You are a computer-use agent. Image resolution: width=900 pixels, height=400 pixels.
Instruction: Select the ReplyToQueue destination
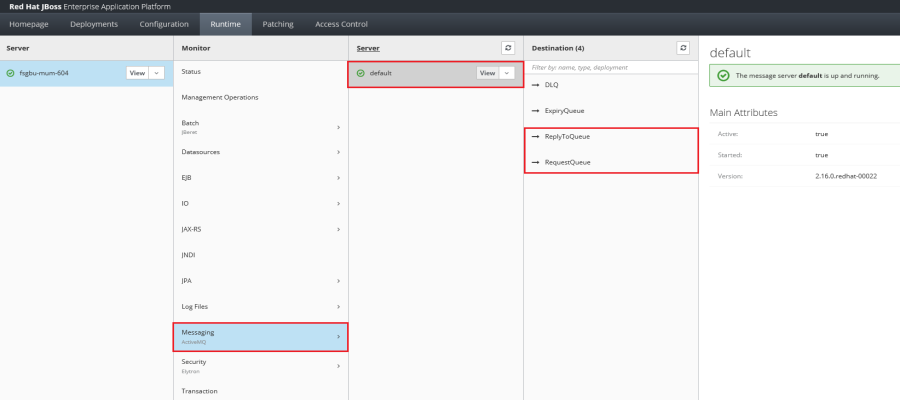pyautogui.click(x=611, y=137)
